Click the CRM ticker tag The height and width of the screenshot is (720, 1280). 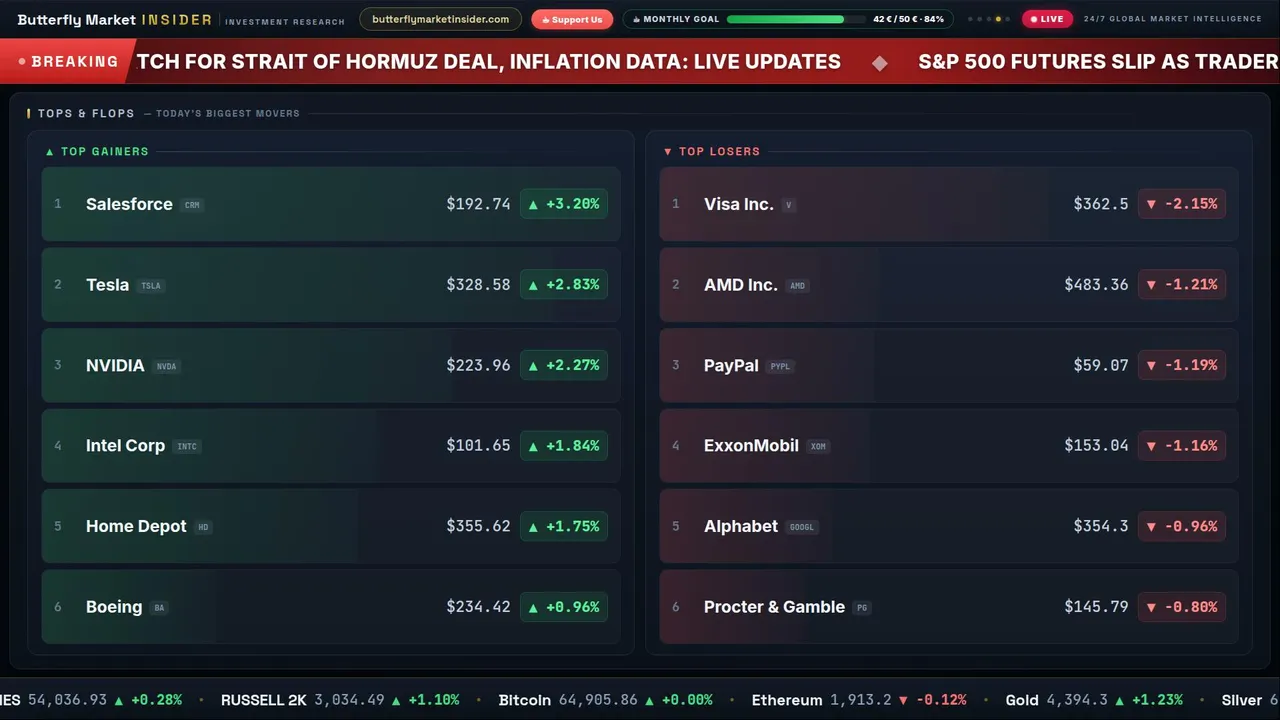(x=192, y=205)
